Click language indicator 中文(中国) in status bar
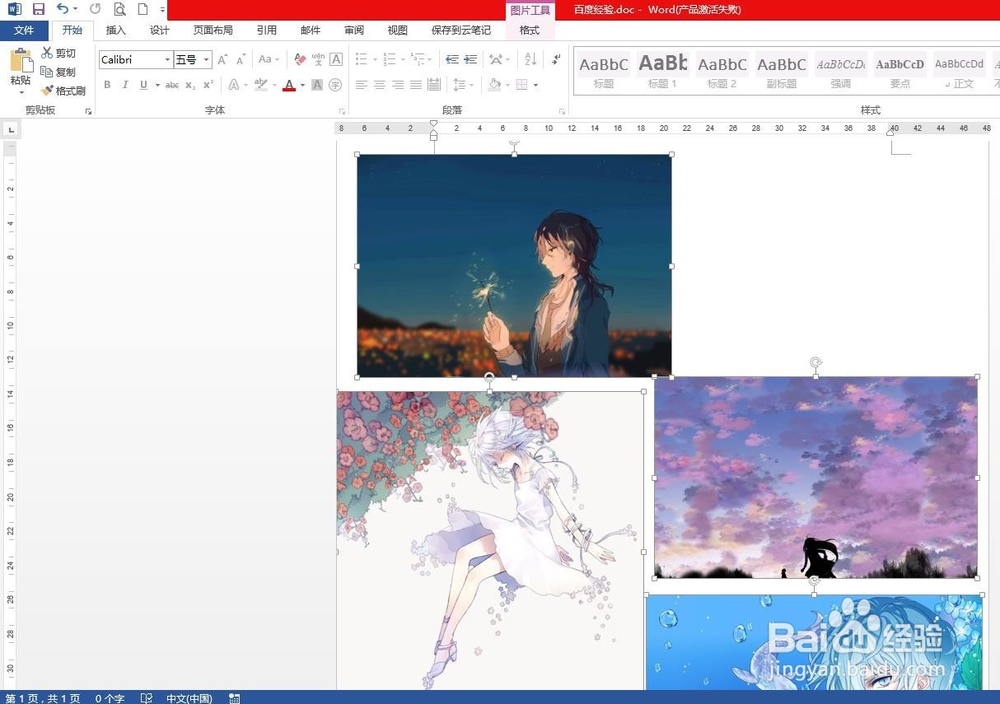 189,698
